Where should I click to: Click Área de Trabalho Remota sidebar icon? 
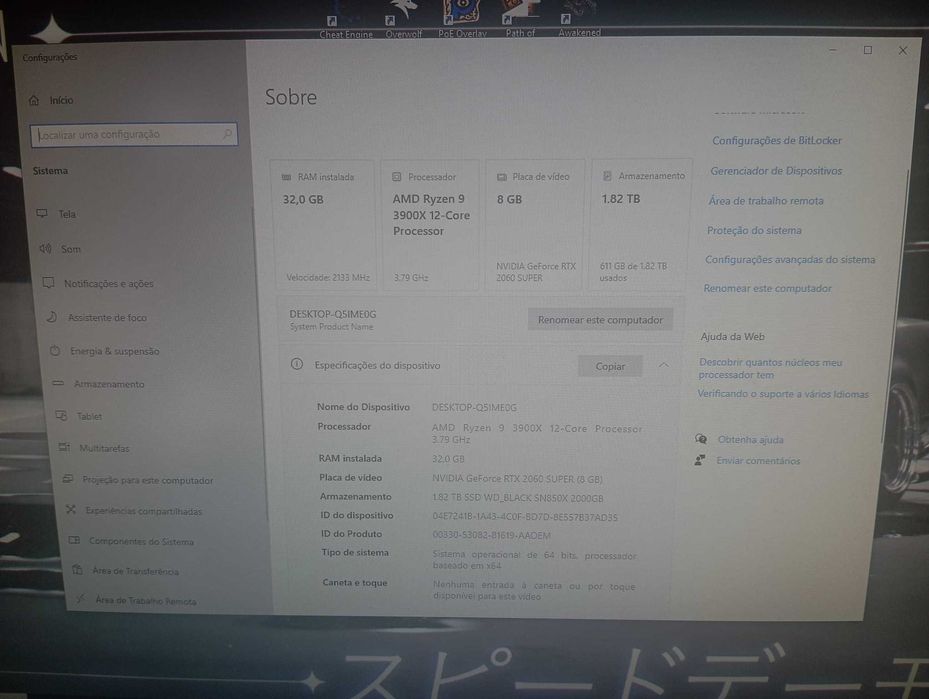(81, 599)
